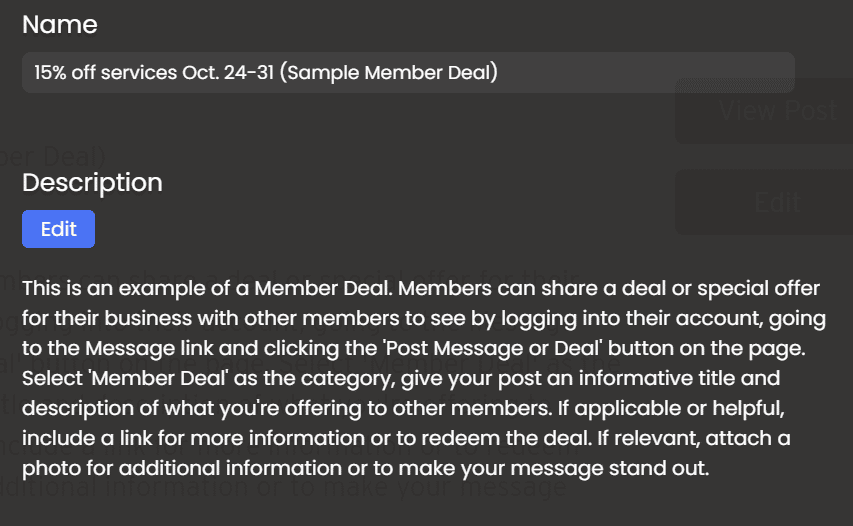Click the empty right end of Name field
The image size is (853, 526).
tap(653, 72)
